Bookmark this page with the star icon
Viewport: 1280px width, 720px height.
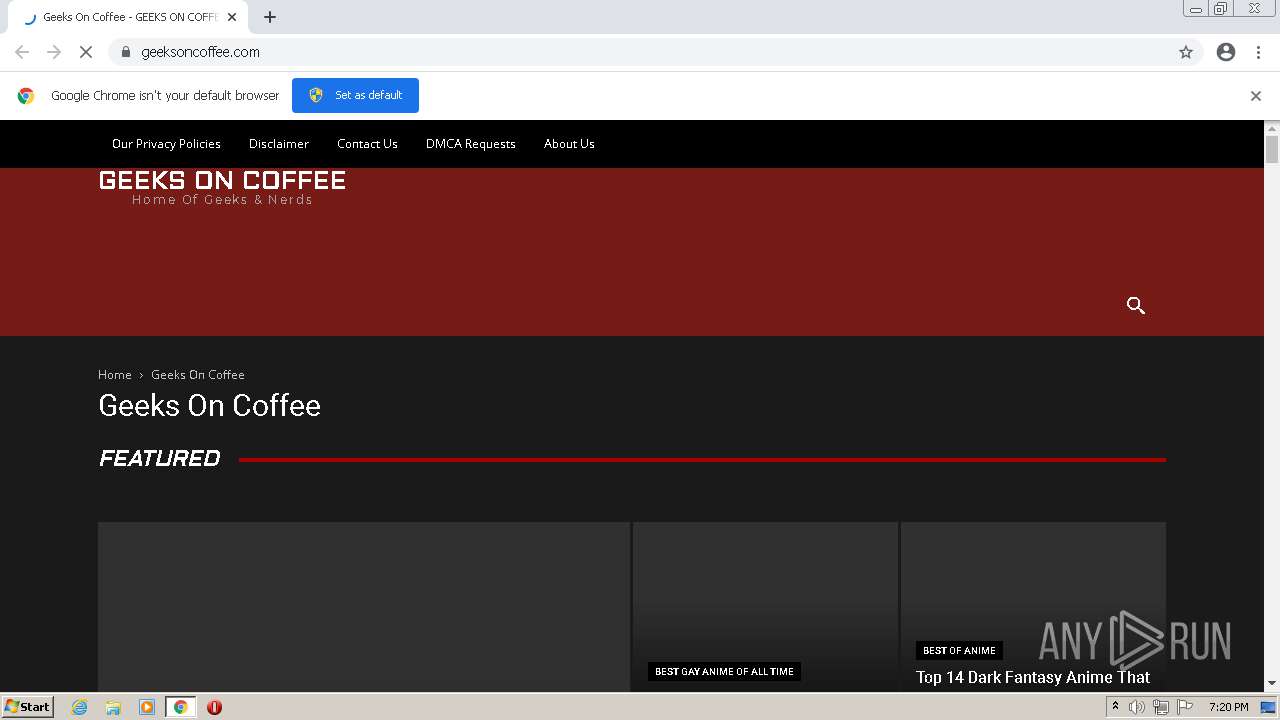click(x=1186, y=52)
